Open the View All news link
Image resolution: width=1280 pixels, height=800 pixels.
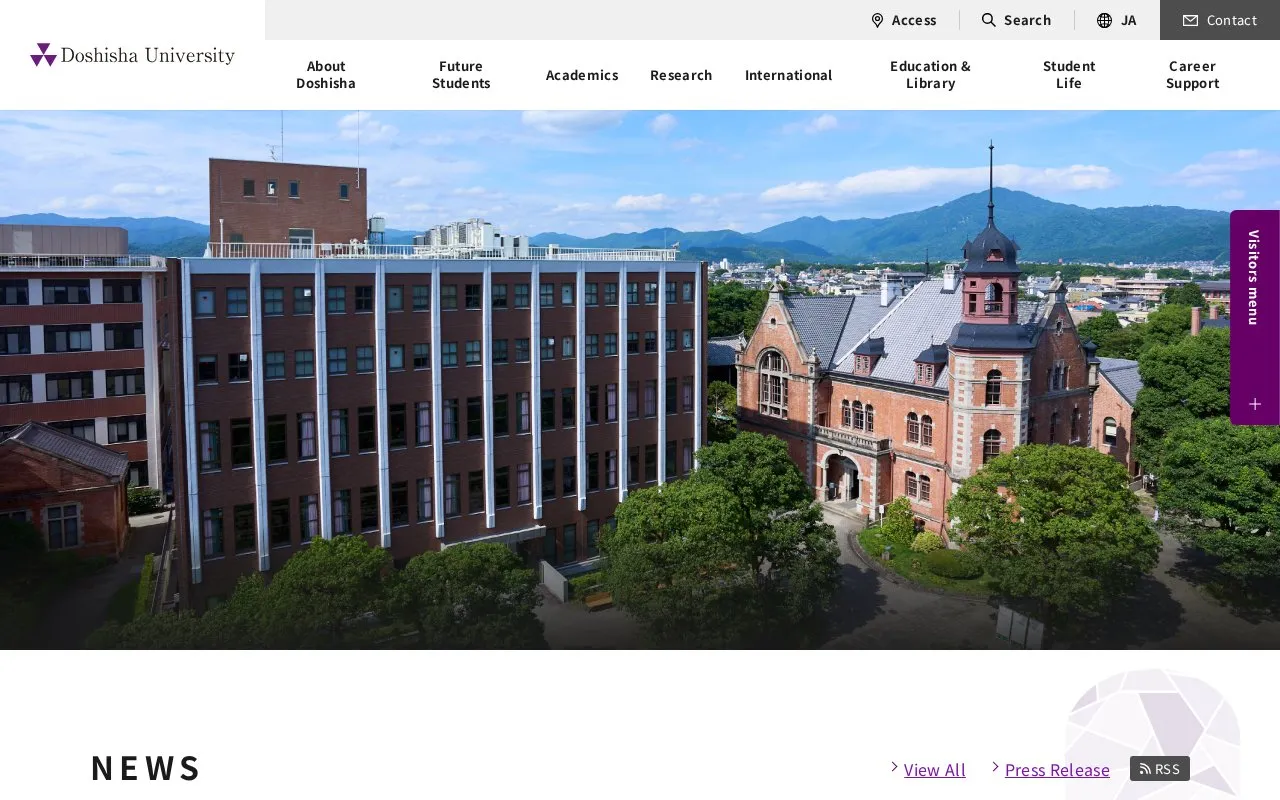click(x=935, y=769)
